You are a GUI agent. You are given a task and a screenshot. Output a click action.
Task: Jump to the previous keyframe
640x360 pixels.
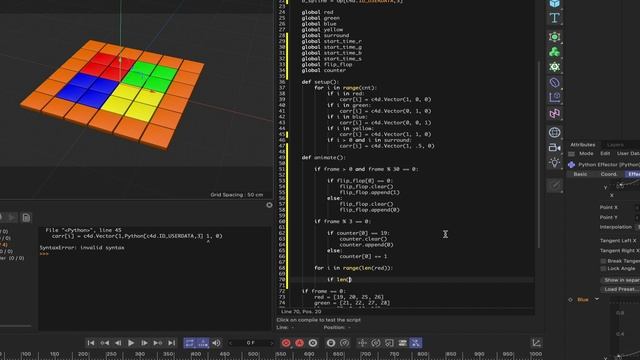coord(104,343)
